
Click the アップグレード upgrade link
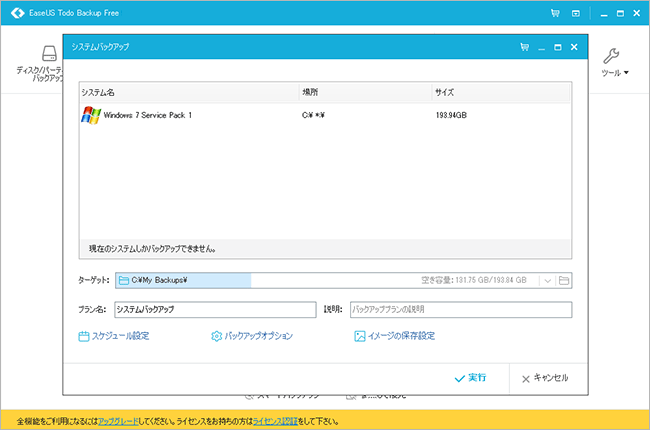click(118, 421)
